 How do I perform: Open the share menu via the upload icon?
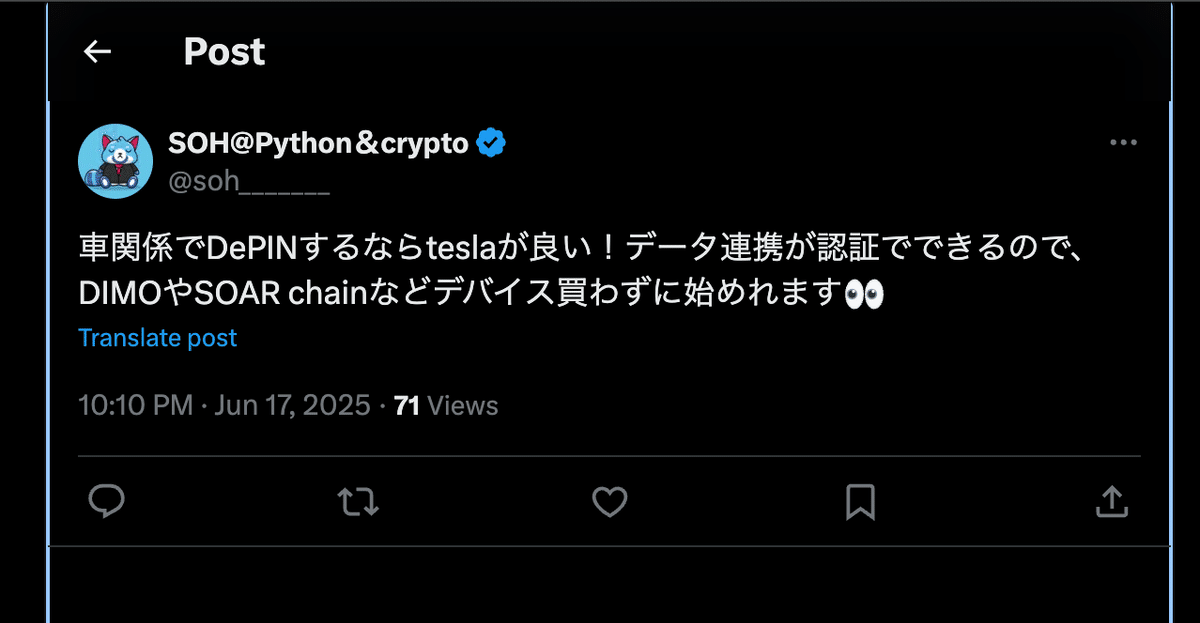point(1112,503)
